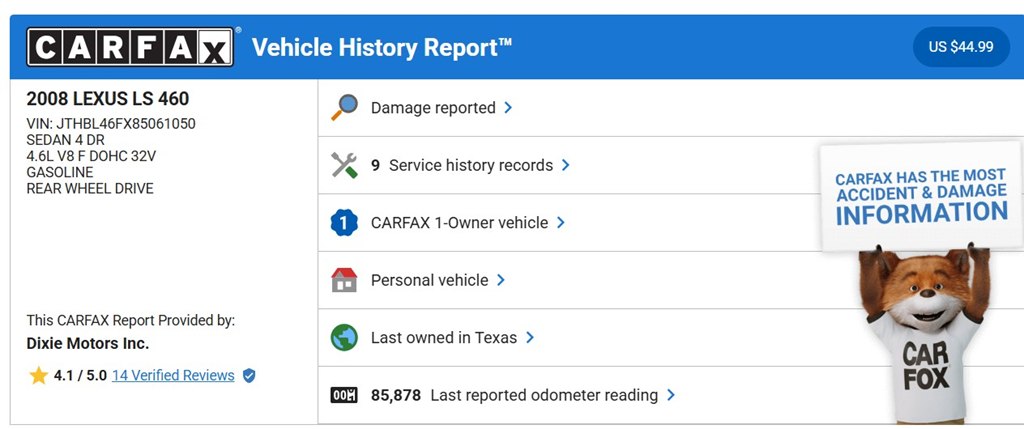Open the Damage reported link
The height and width of the screenshot is (429, 1024).
(433, 108)
